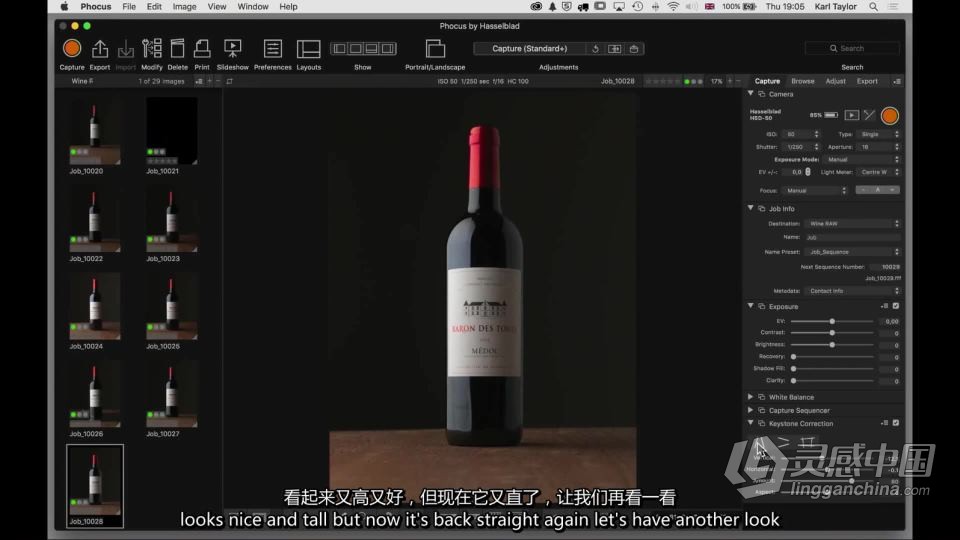Screen dimensions: 960x540
Task: Click the Exposure tool options icon
Action: coord(885,306)
